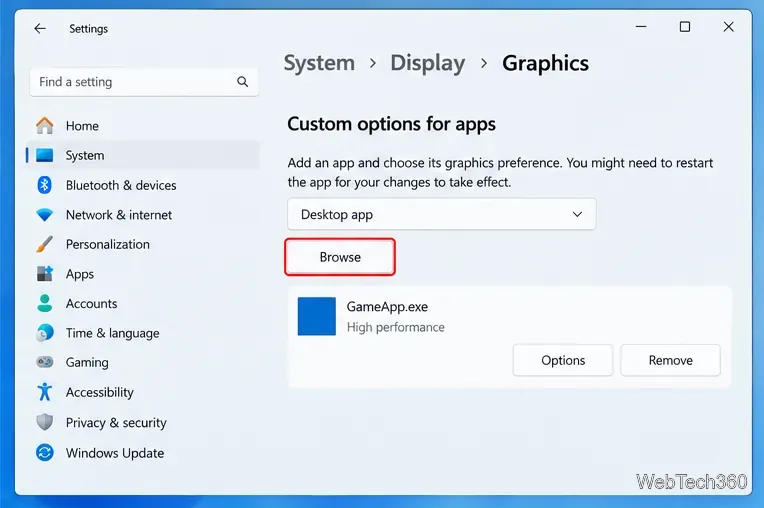Go to Network & internet
Viewport: 764px width, 508px height.
143,215
